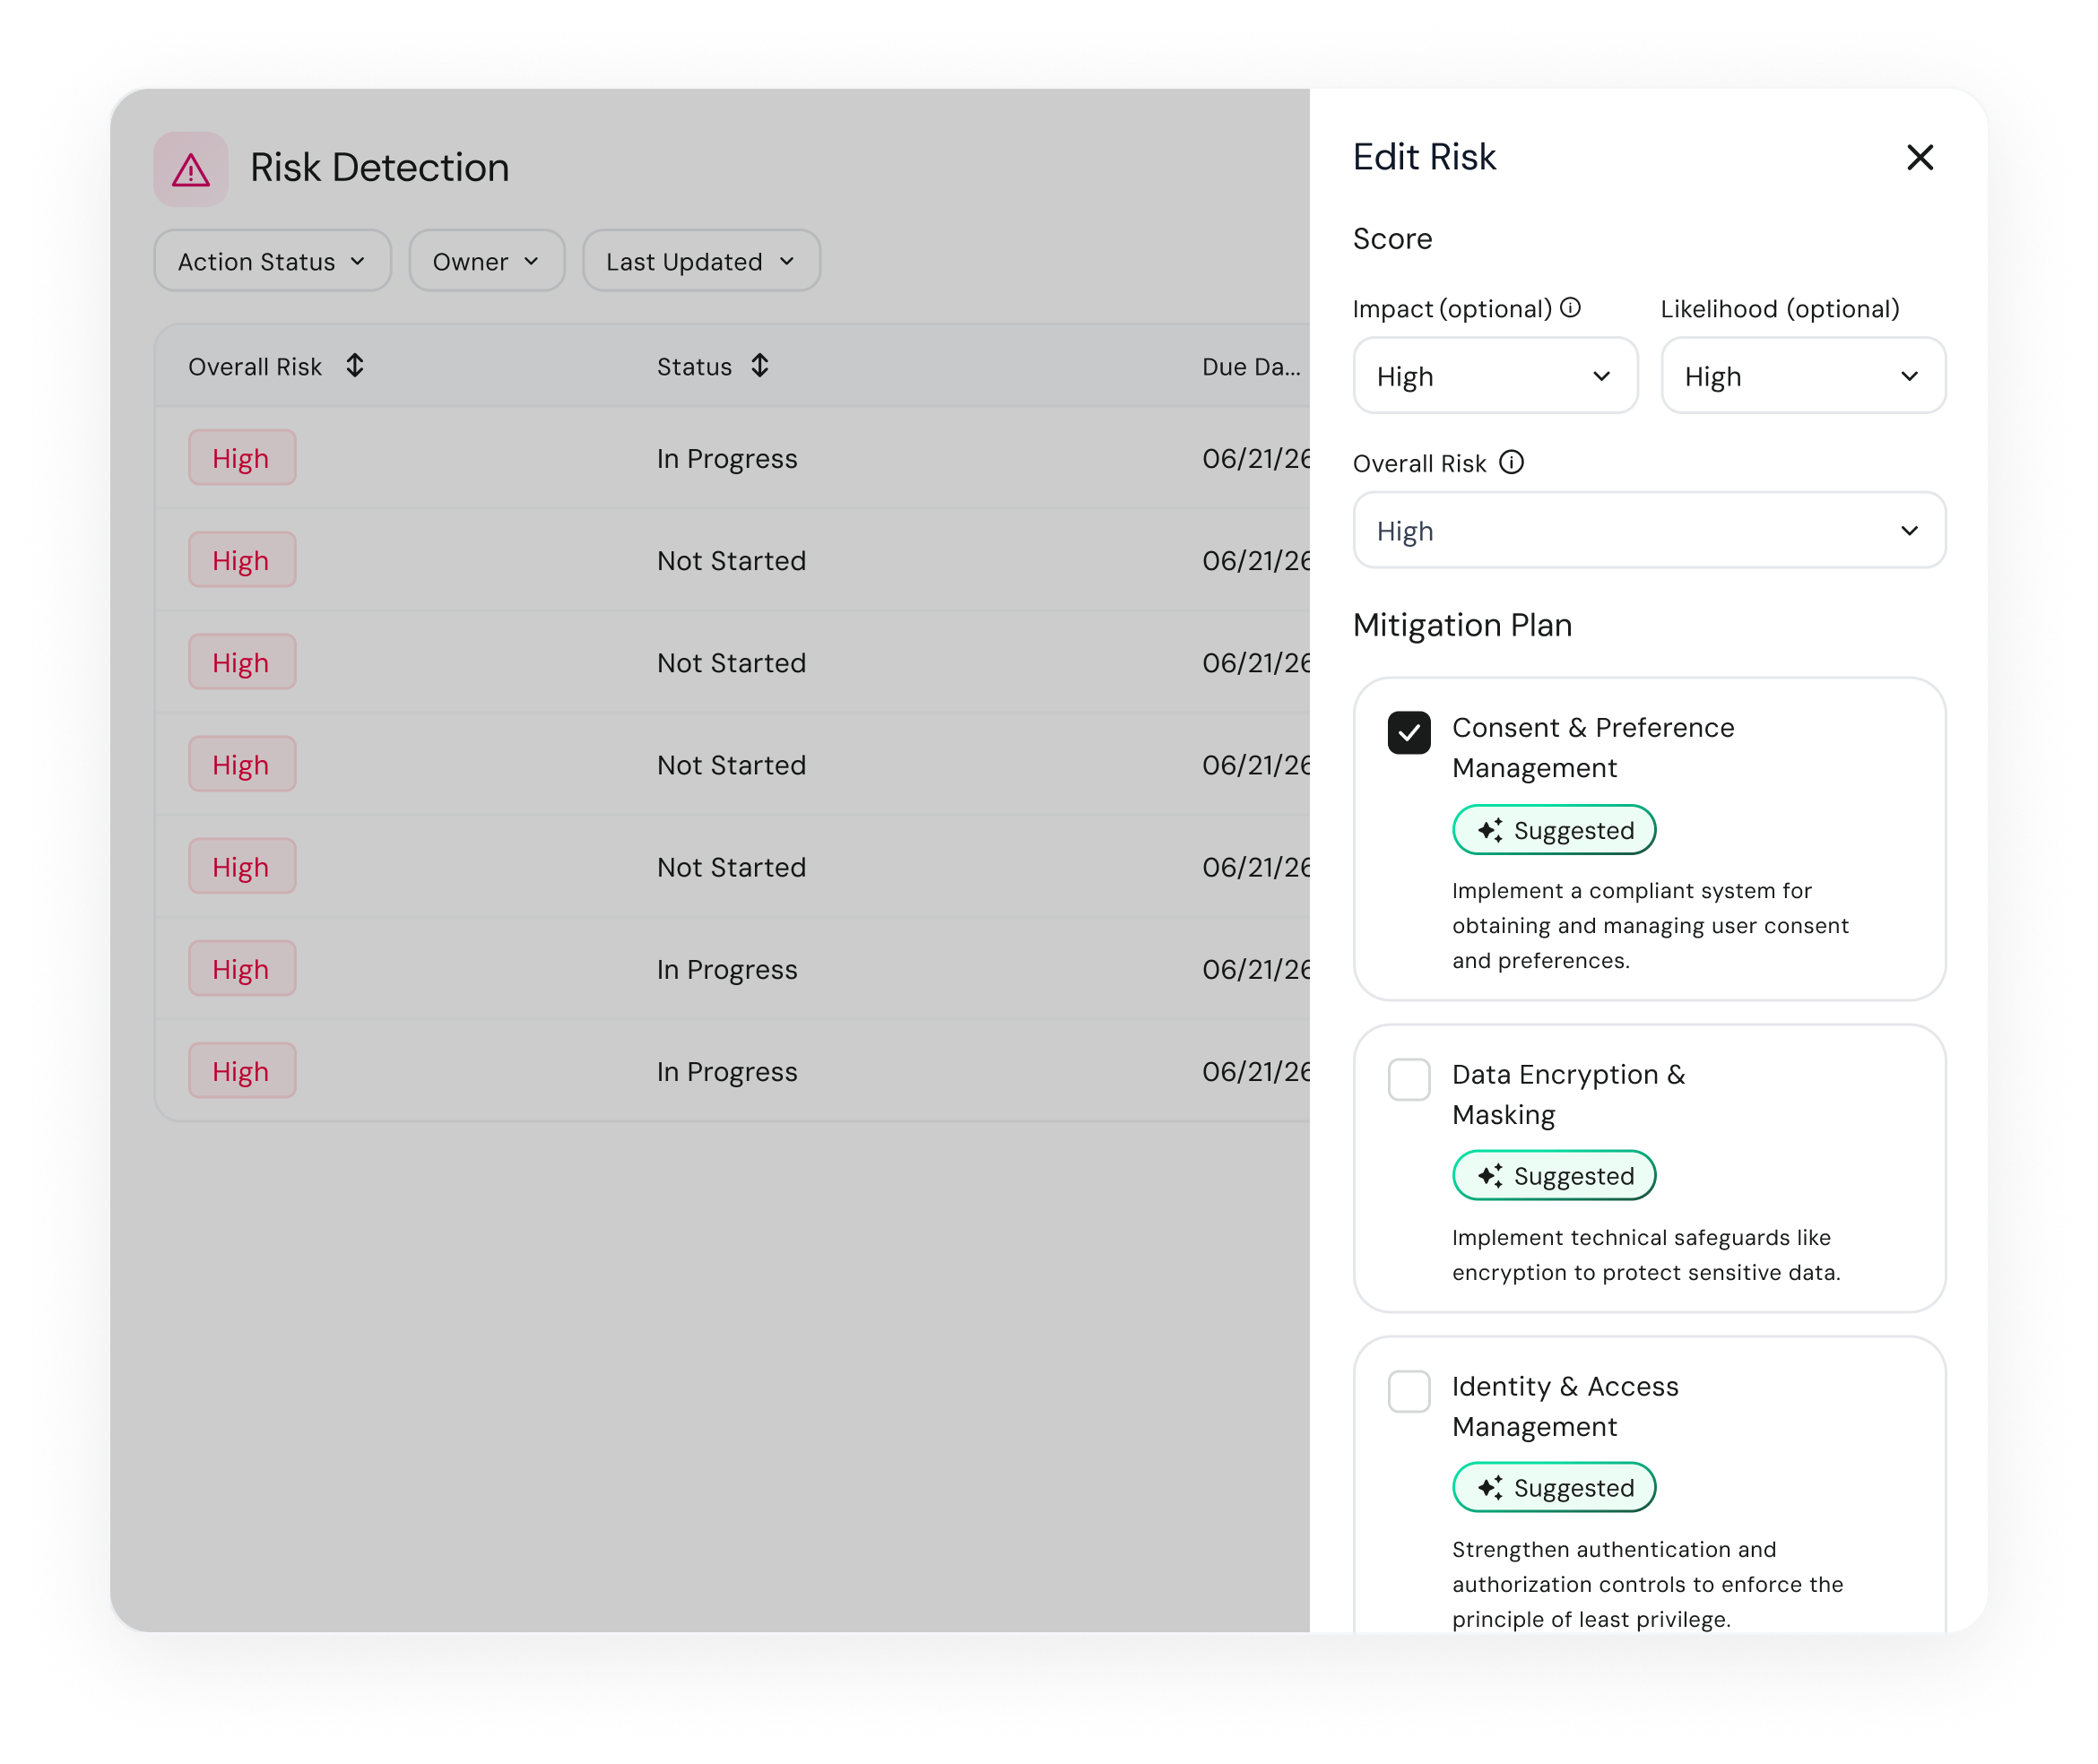This screenshot has width=2098, height=1764.
Task: Click the Overall Risk info icon
Action: click(1512, 462)
